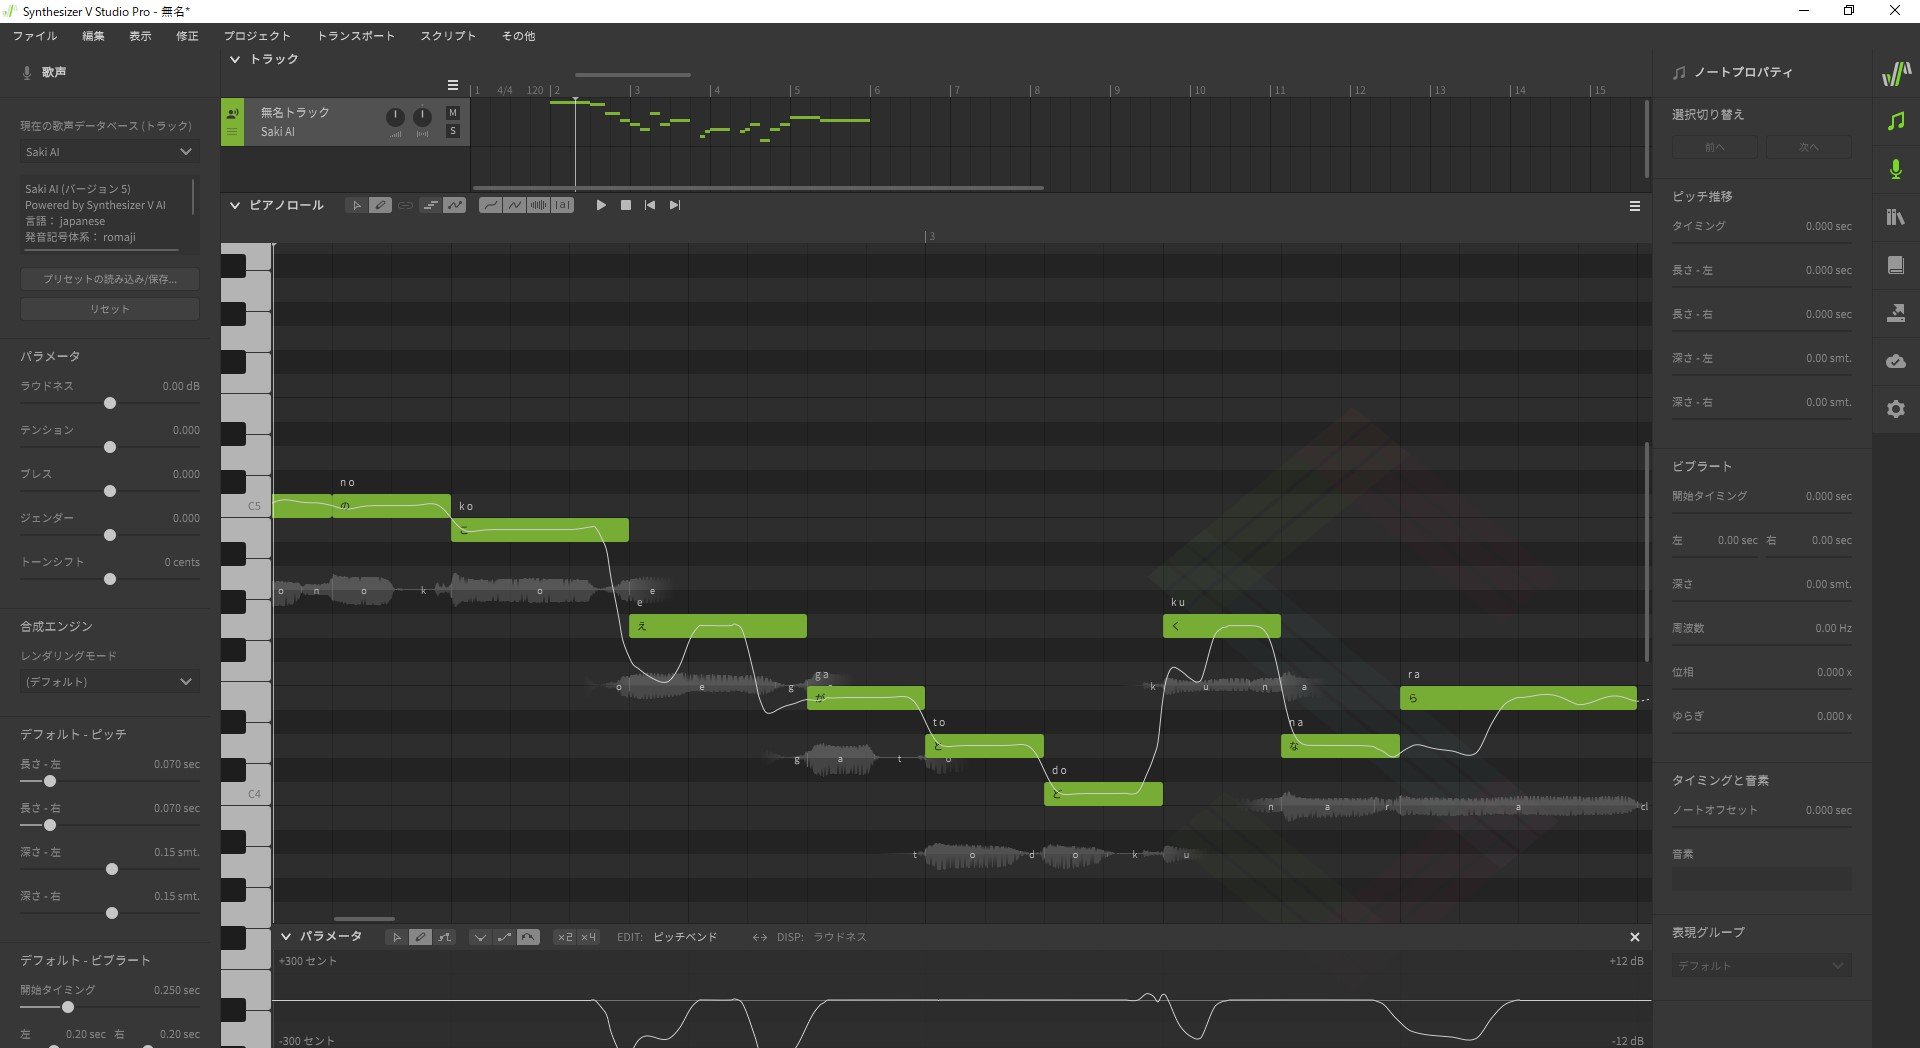Image resolution: width=1920 pixels, height=1048 pixels.
Task: Open settings gear in right sidebar
Action: (1896, 409)
